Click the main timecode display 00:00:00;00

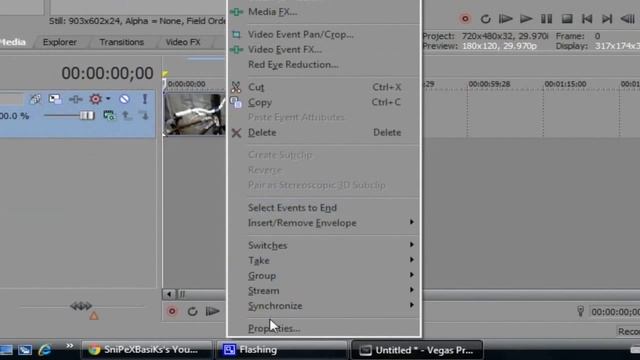[x=107, y=73]
